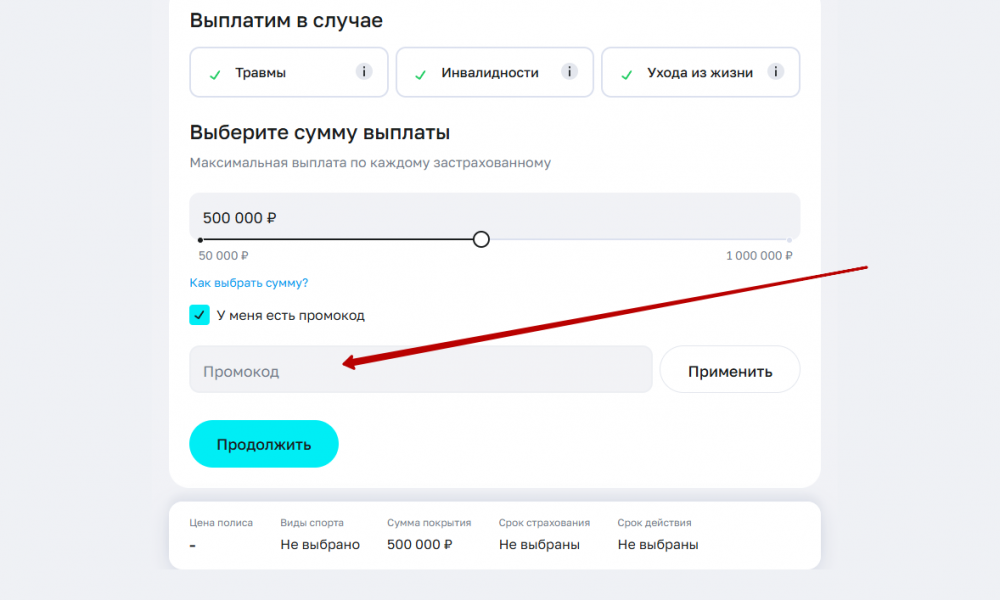Image resolution: width=1000 pixels, height=600 pixels.
Task: Click the 500 000 ₽ amount field
Action: 494,217
